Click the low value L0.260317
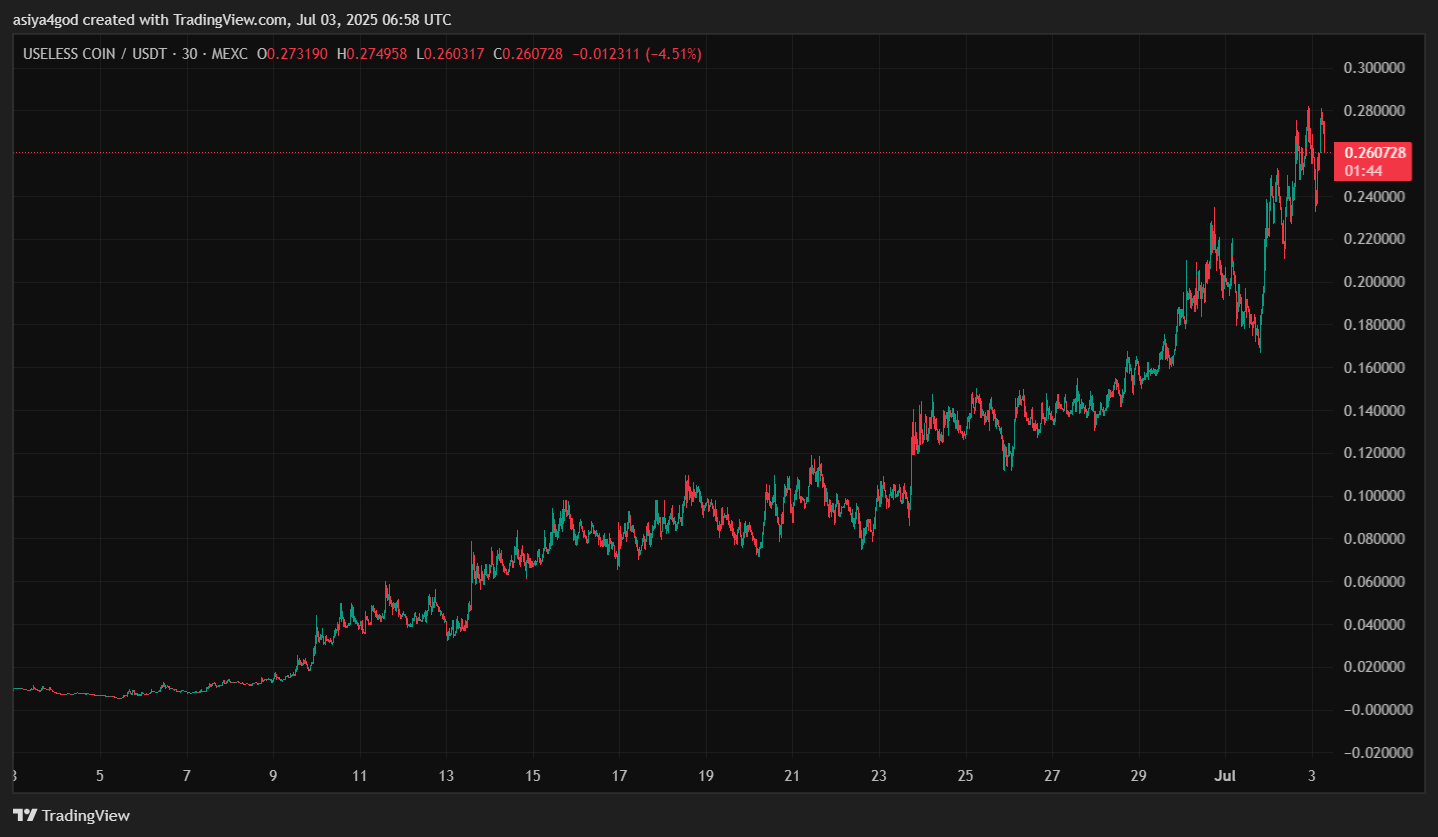The image size is (1438, 837). (450, 54)
